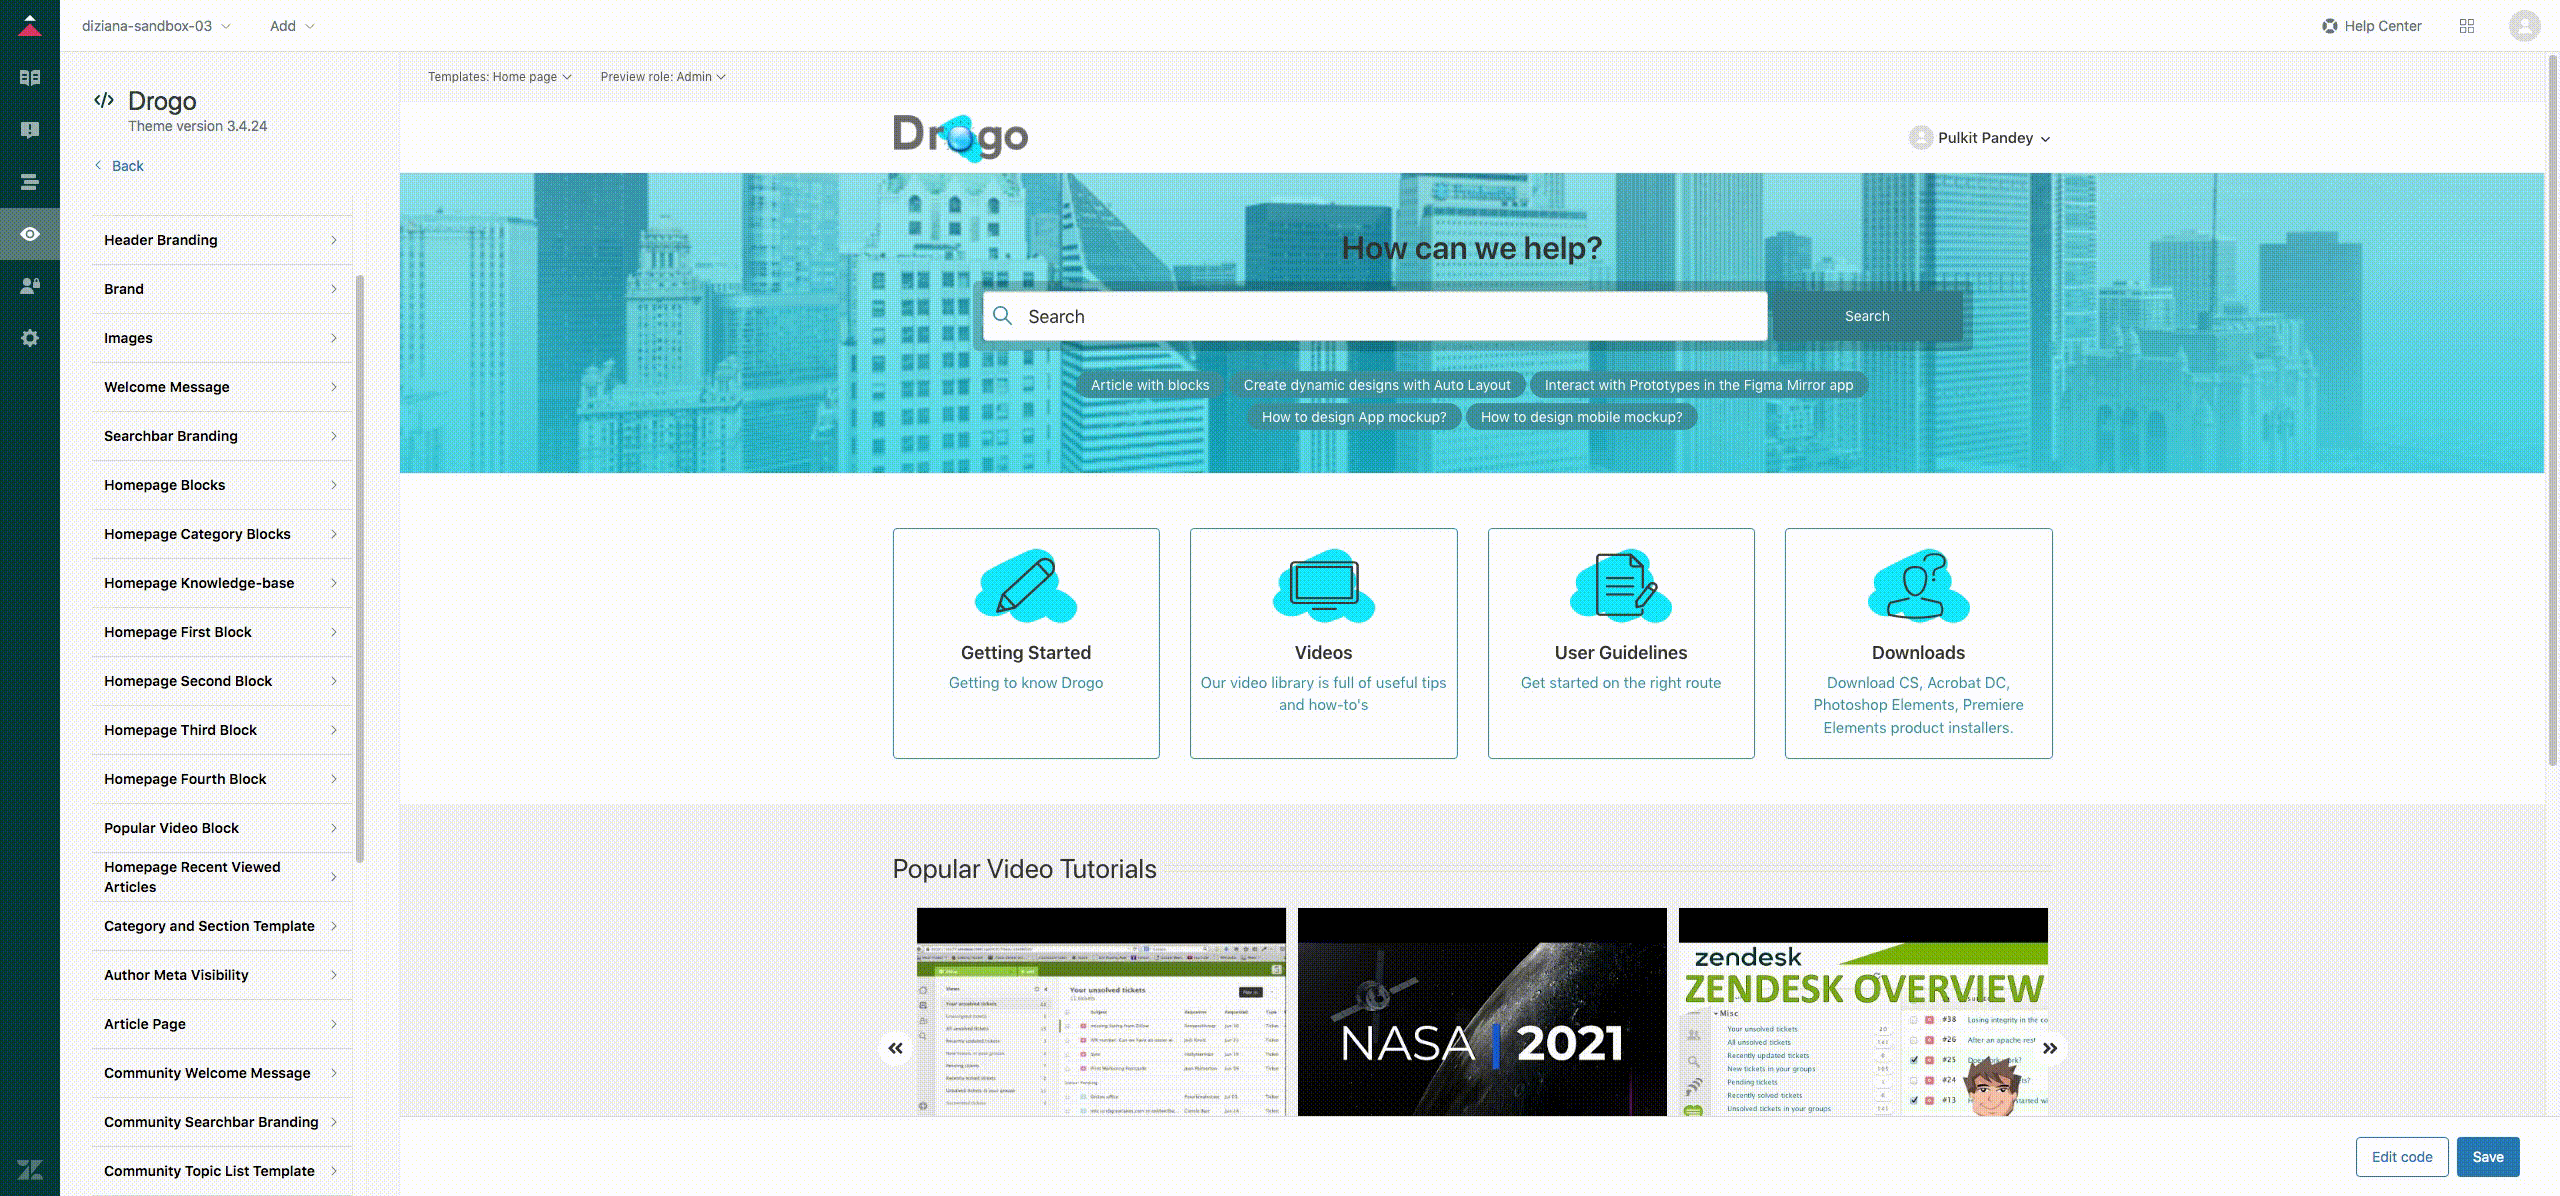Open Customize design eye icon in sidebar

click(x=30, y=234)
